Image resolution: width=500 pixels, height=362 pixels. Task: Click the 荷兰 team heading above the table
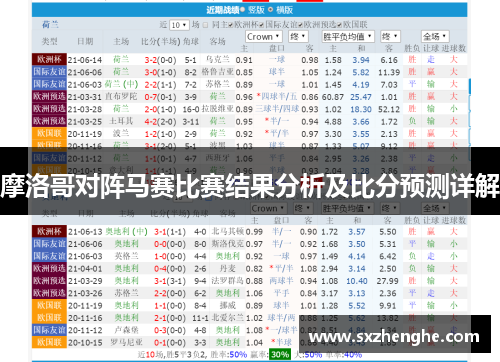click(50, 24)
